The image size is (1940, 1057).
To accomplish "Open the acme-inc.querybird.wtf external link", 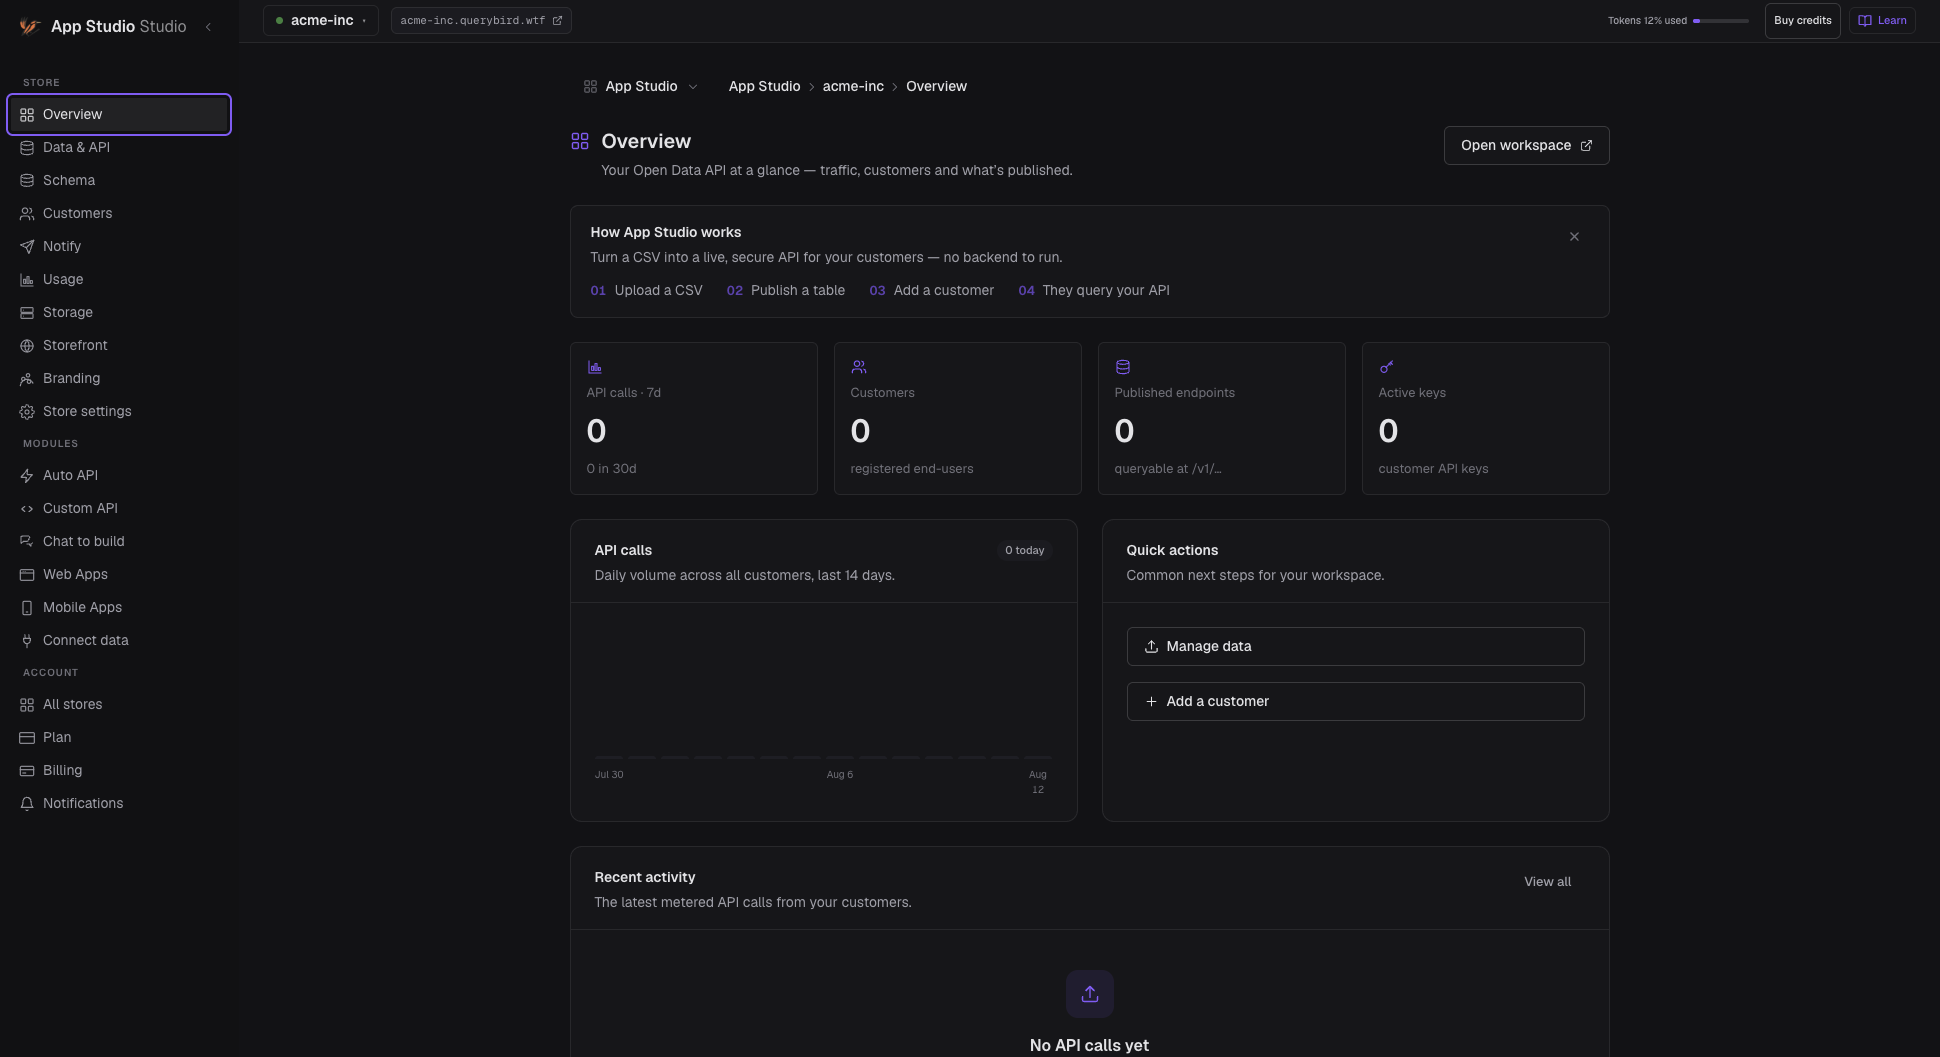I will click(481, 20).
